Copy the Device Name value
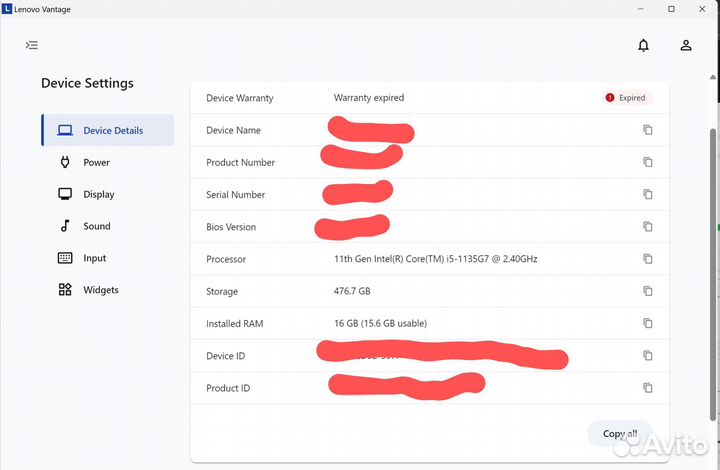 (x=647, y=130)
